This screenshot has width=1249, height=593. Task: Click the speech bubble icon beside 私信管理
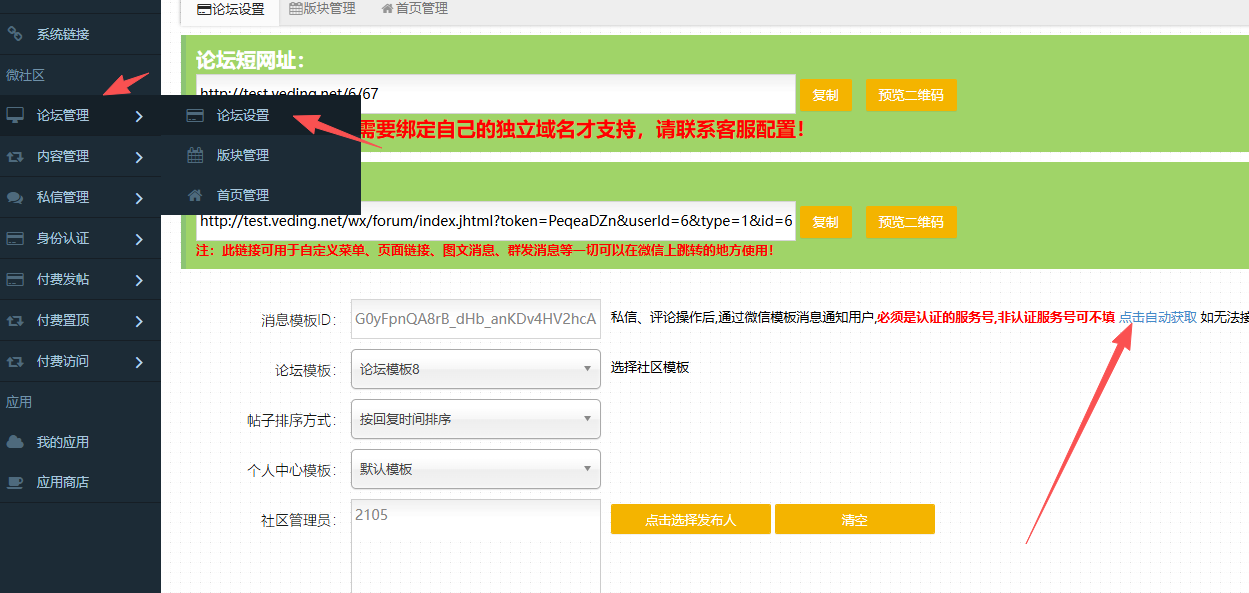point(15,197)
